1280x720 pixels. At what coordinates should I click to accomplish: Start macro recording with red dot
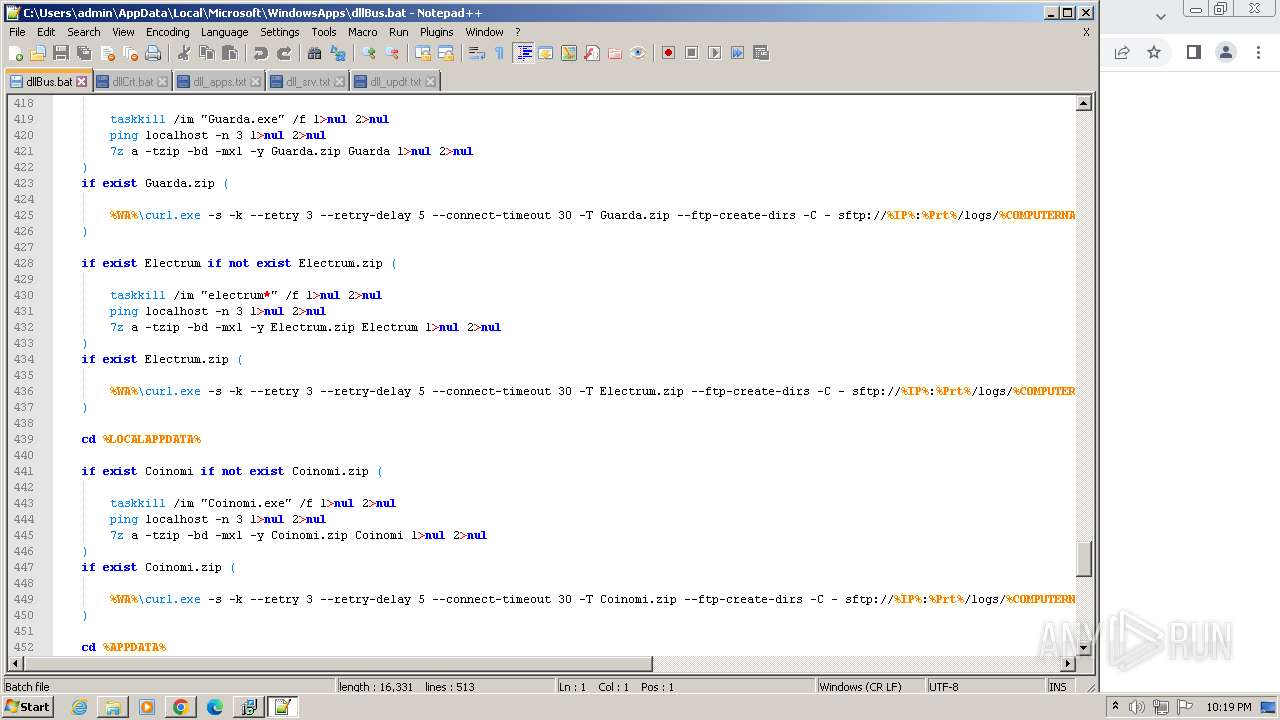(668, 53)
